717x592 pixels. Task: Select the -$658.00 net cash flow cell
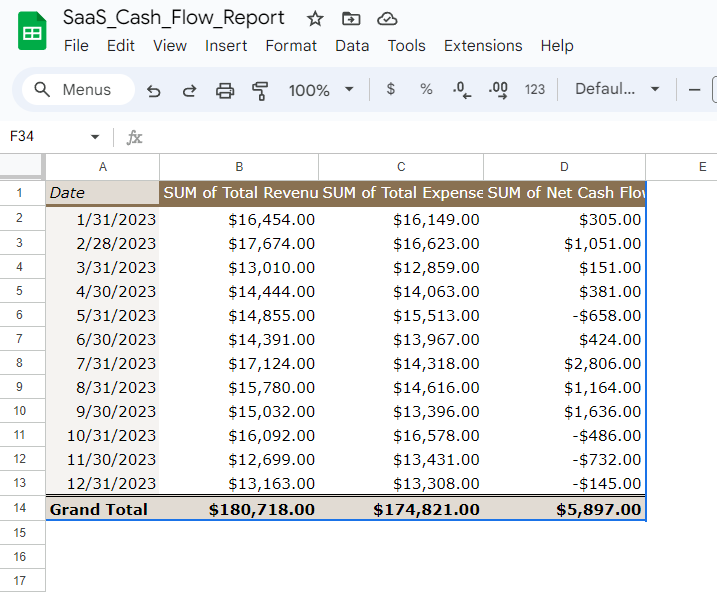[x=564, y=315]
